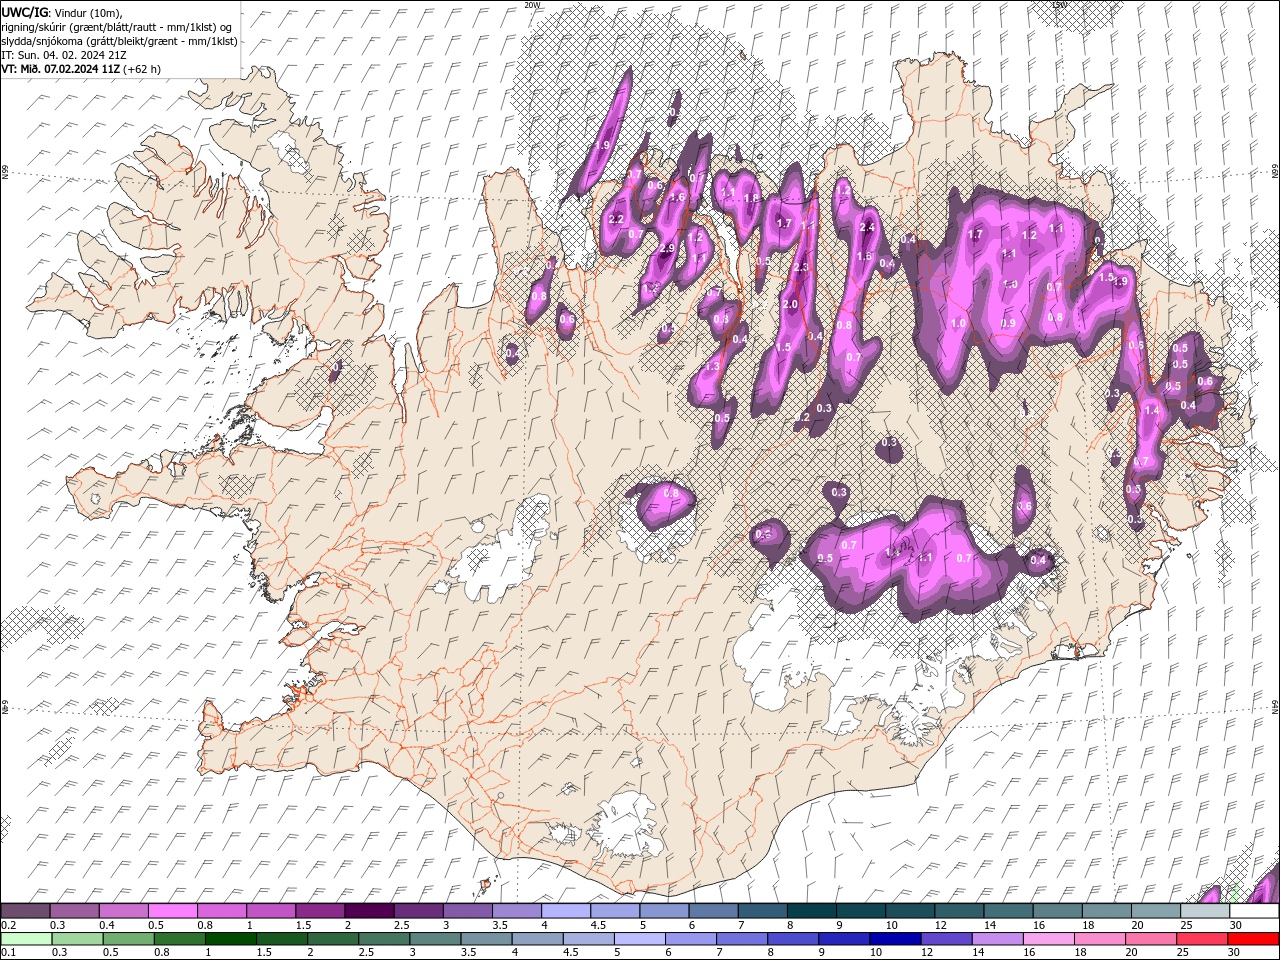The image size is (1280, 960).
Task: Click the "UWC/IG: Vindur (10m)," title line
Action: point(61,12)
